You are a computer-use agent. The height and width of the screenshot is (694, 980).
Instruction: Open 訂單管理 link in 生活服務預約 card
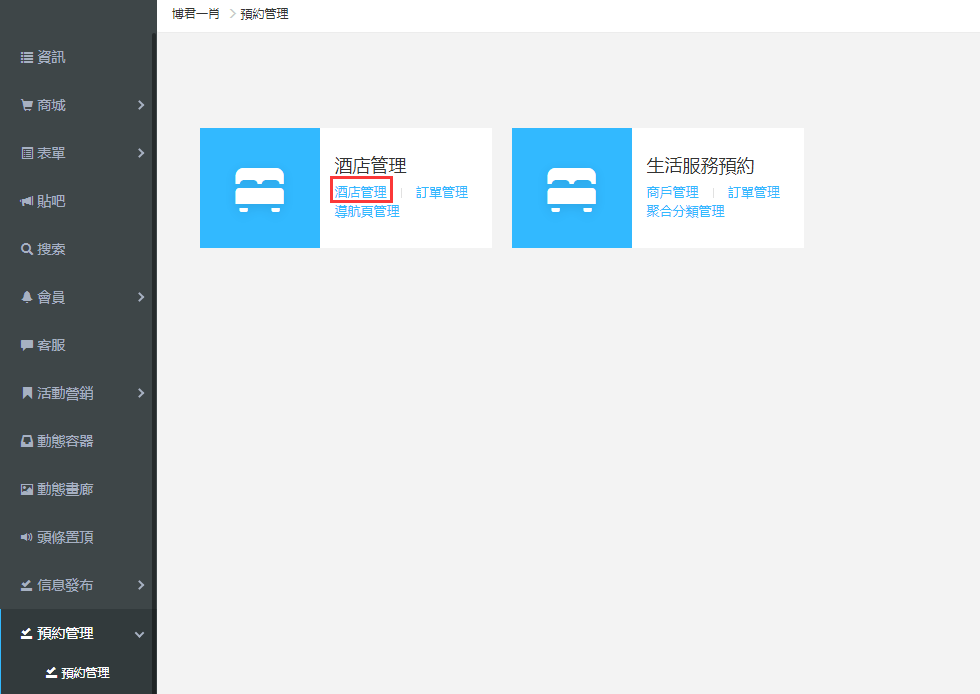click(x=754, y=192)
